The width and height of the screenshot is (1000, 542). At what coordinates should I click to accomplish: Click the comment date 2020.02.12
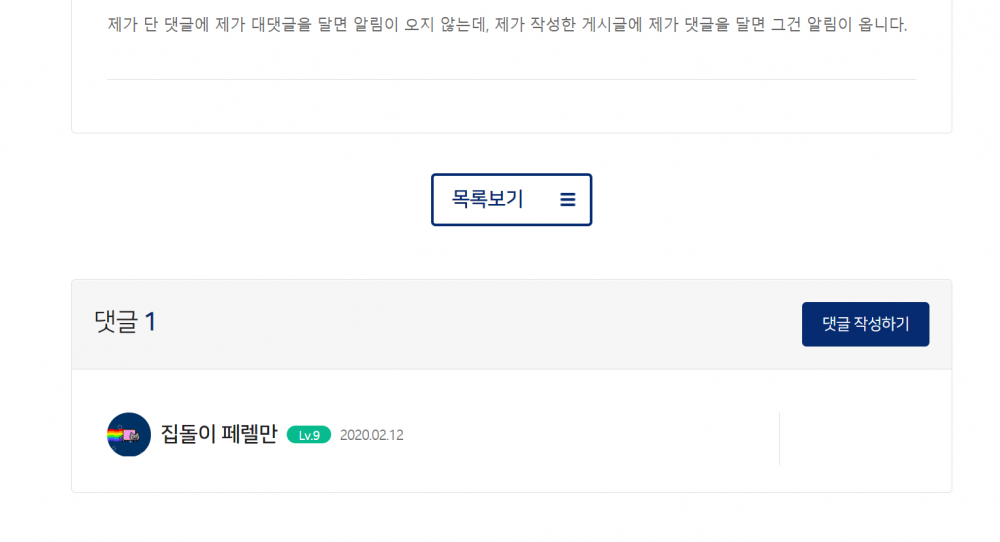371,435
